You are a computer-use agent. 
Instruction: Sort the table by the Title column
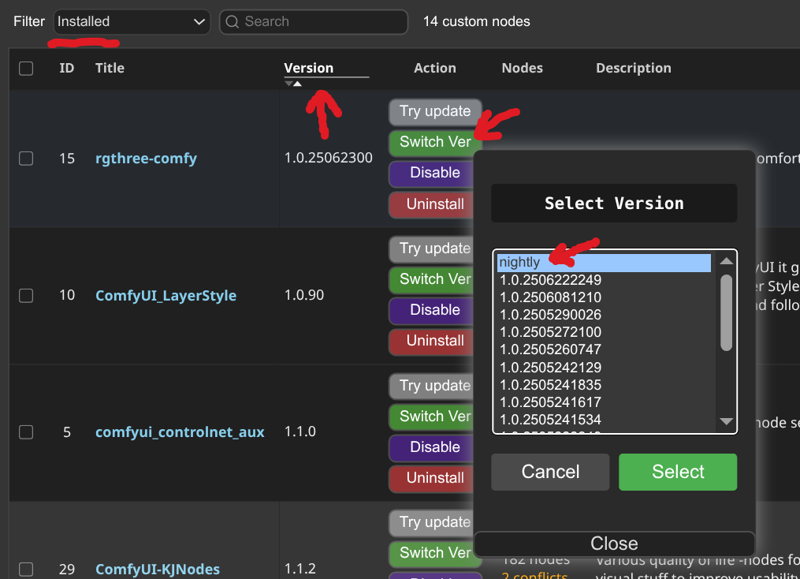110,68
